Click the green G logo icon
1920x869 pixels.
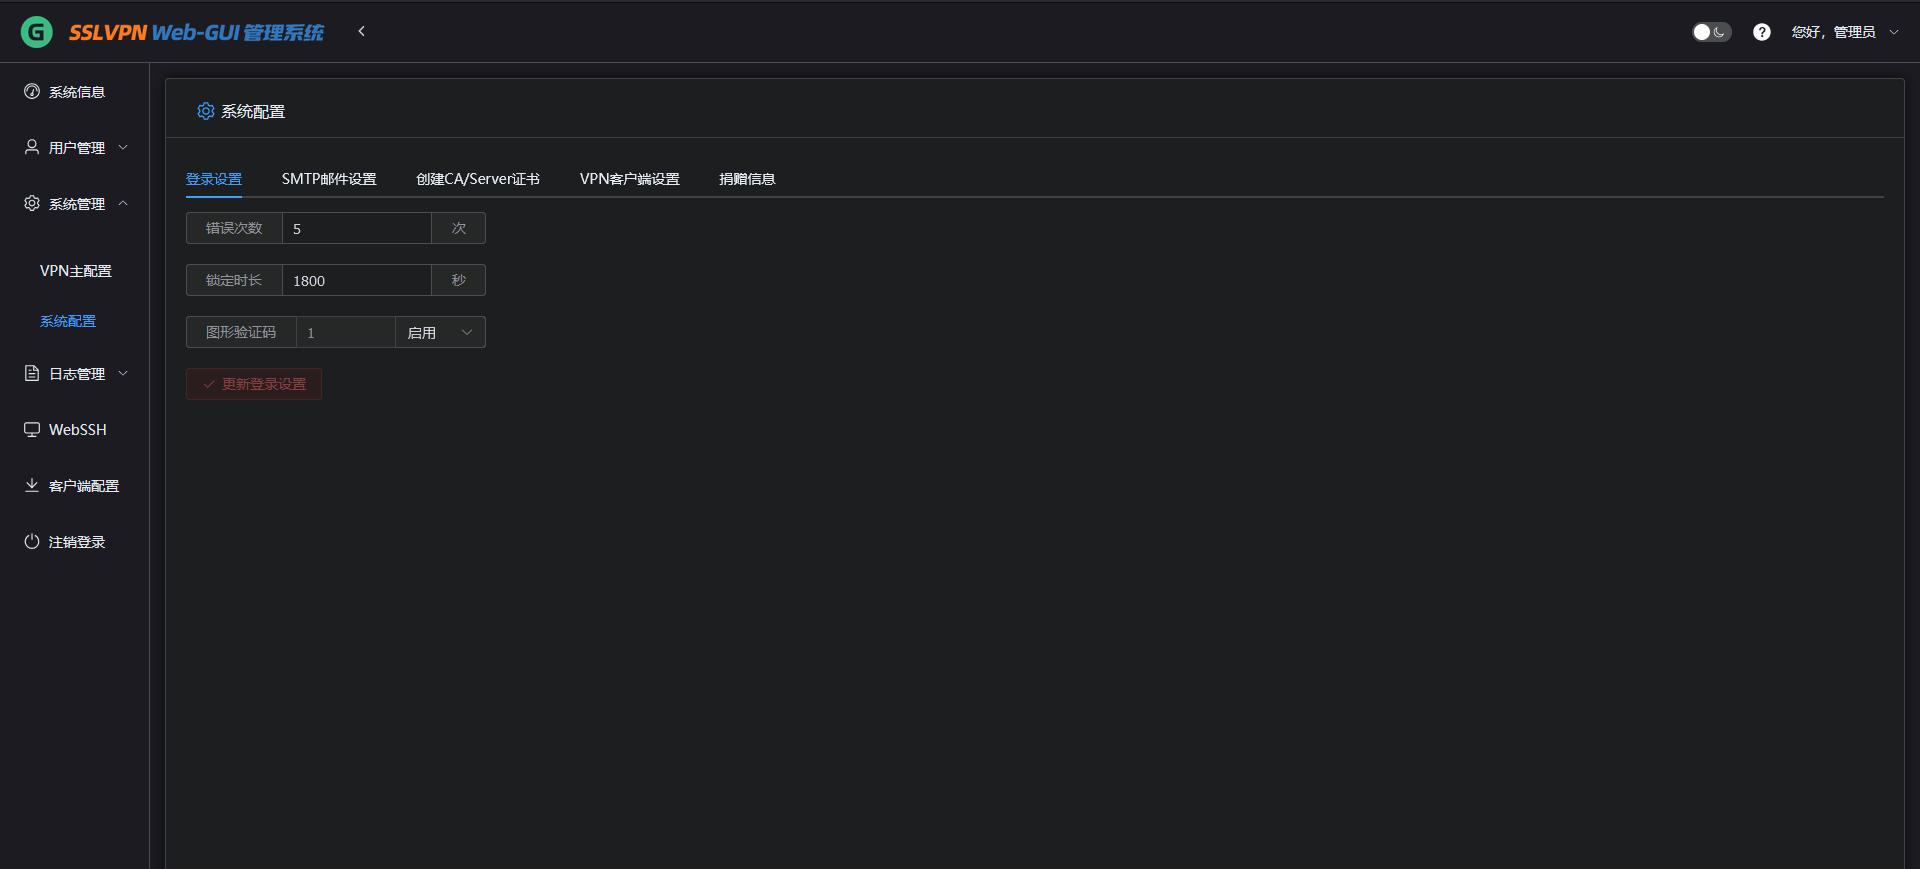click(x=37, y=32)
